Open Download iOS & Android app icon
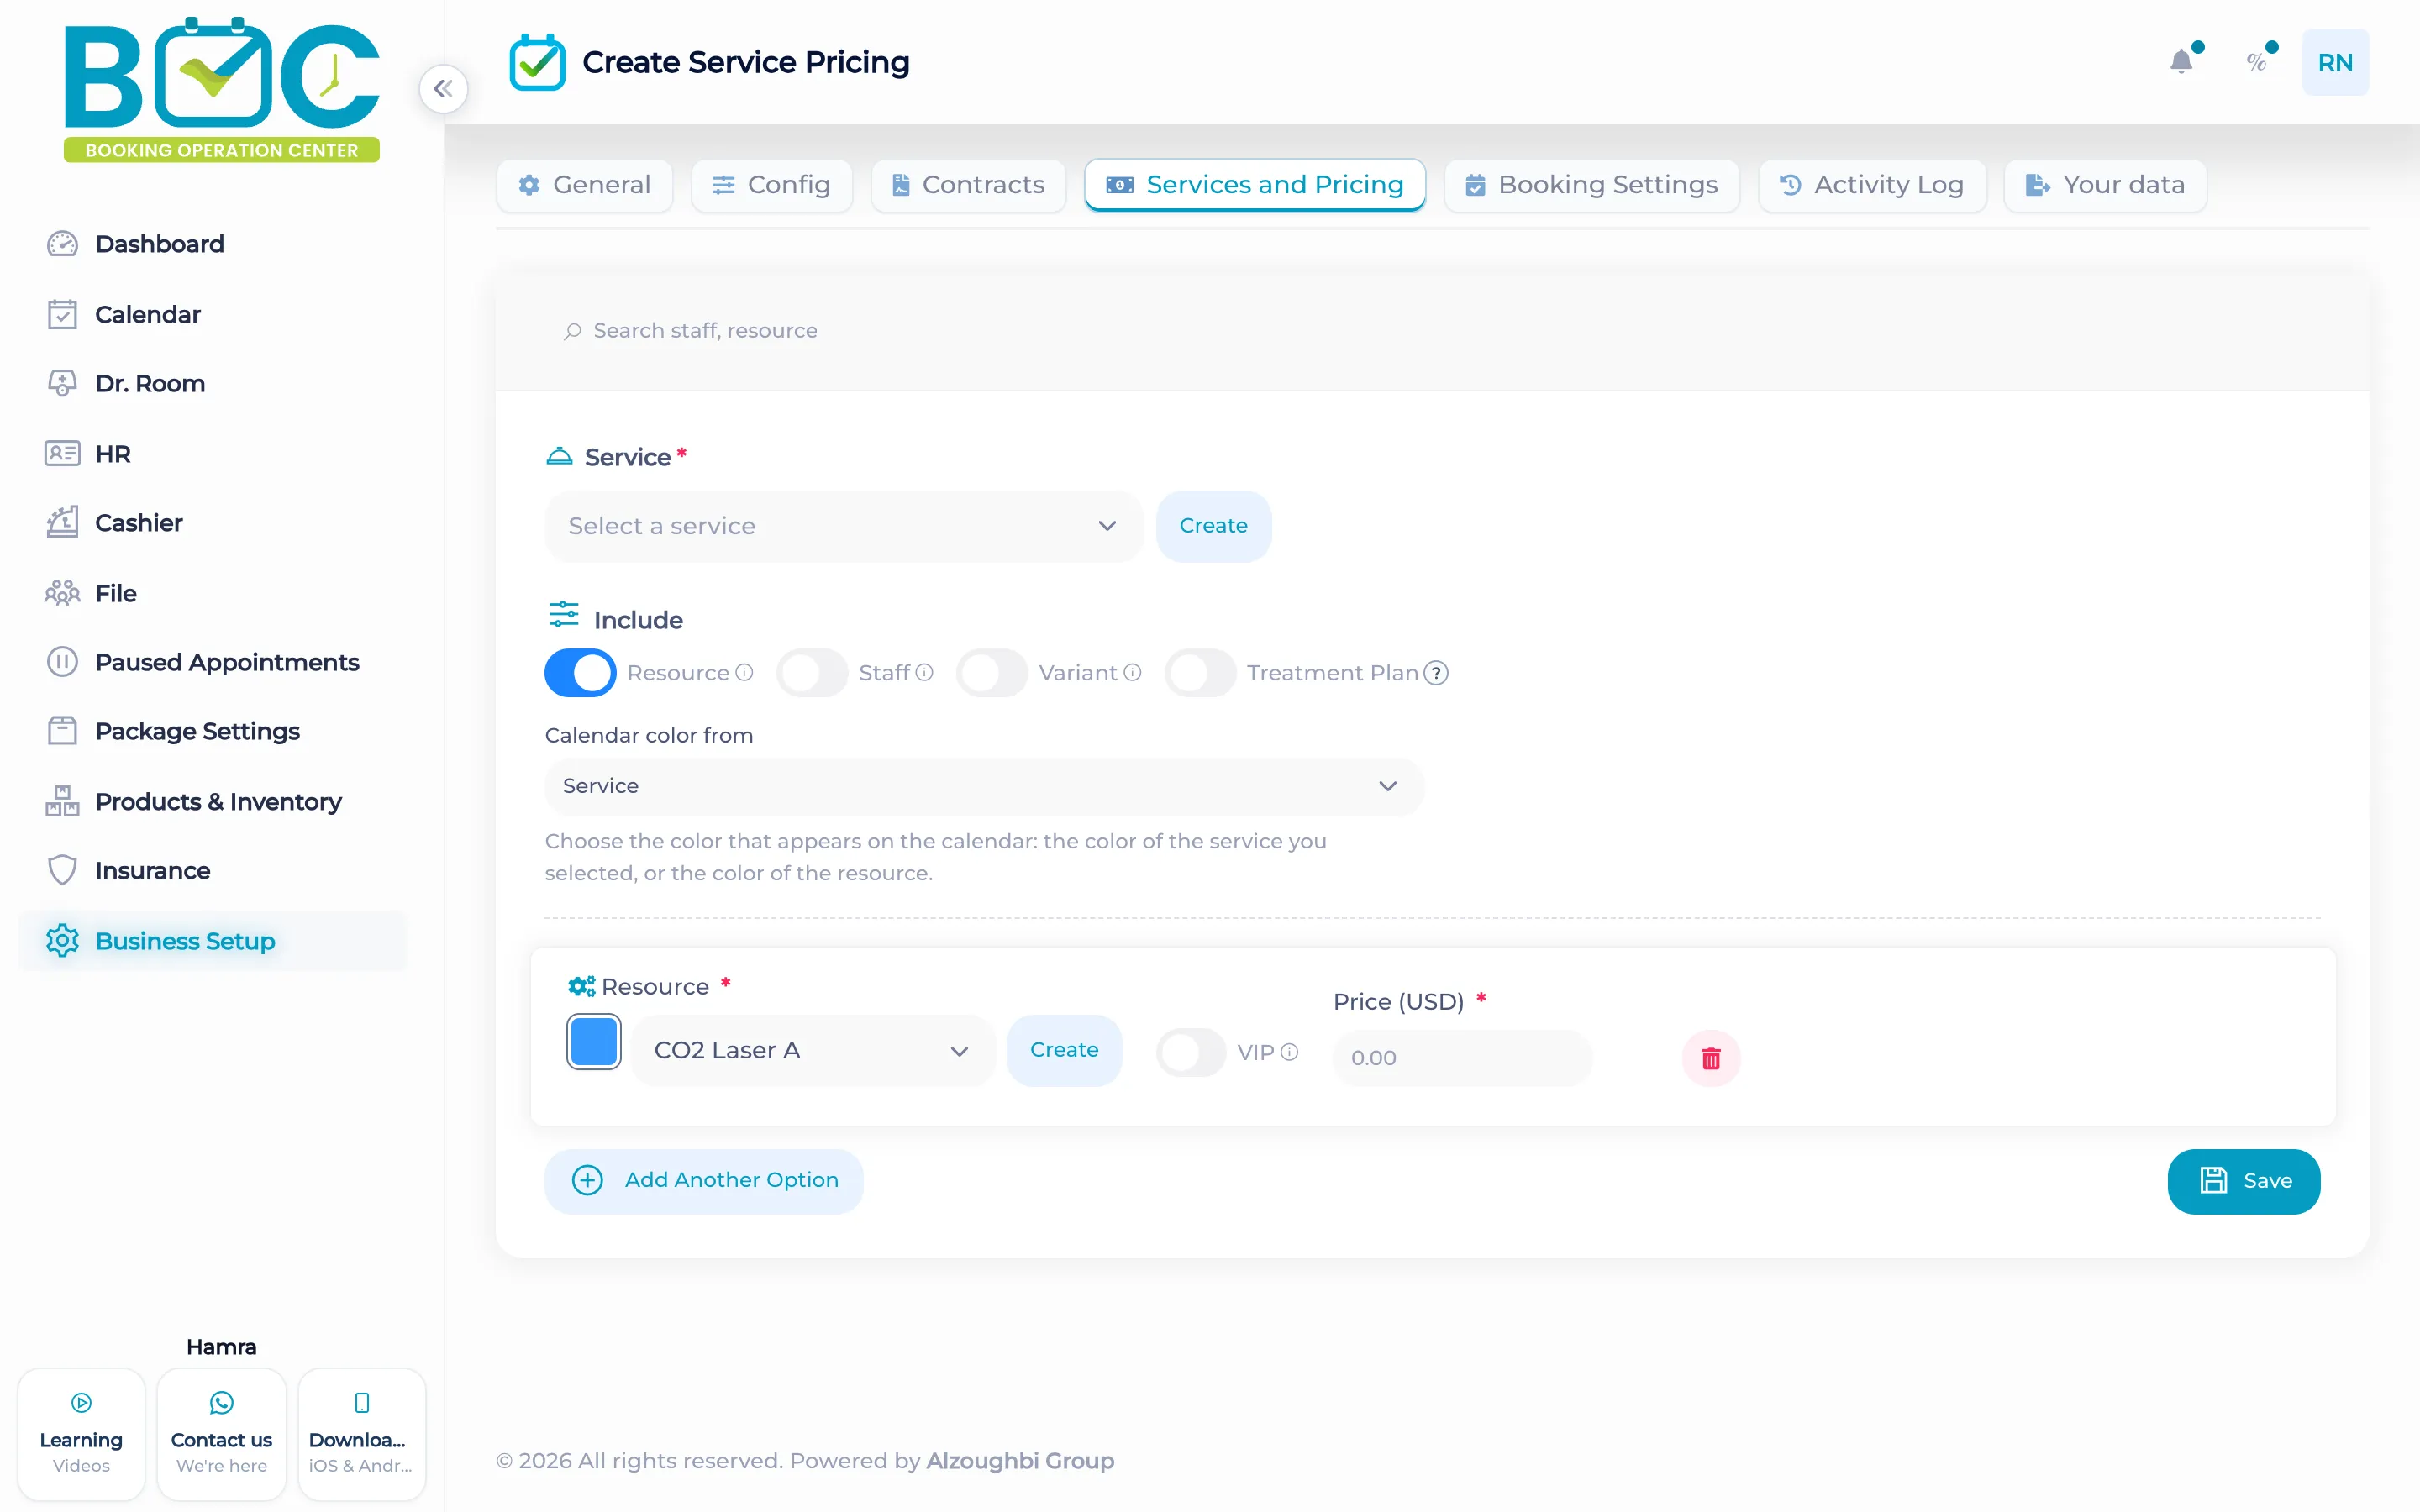The height and width of the screenshot is (1512, 2420). 362,1402
